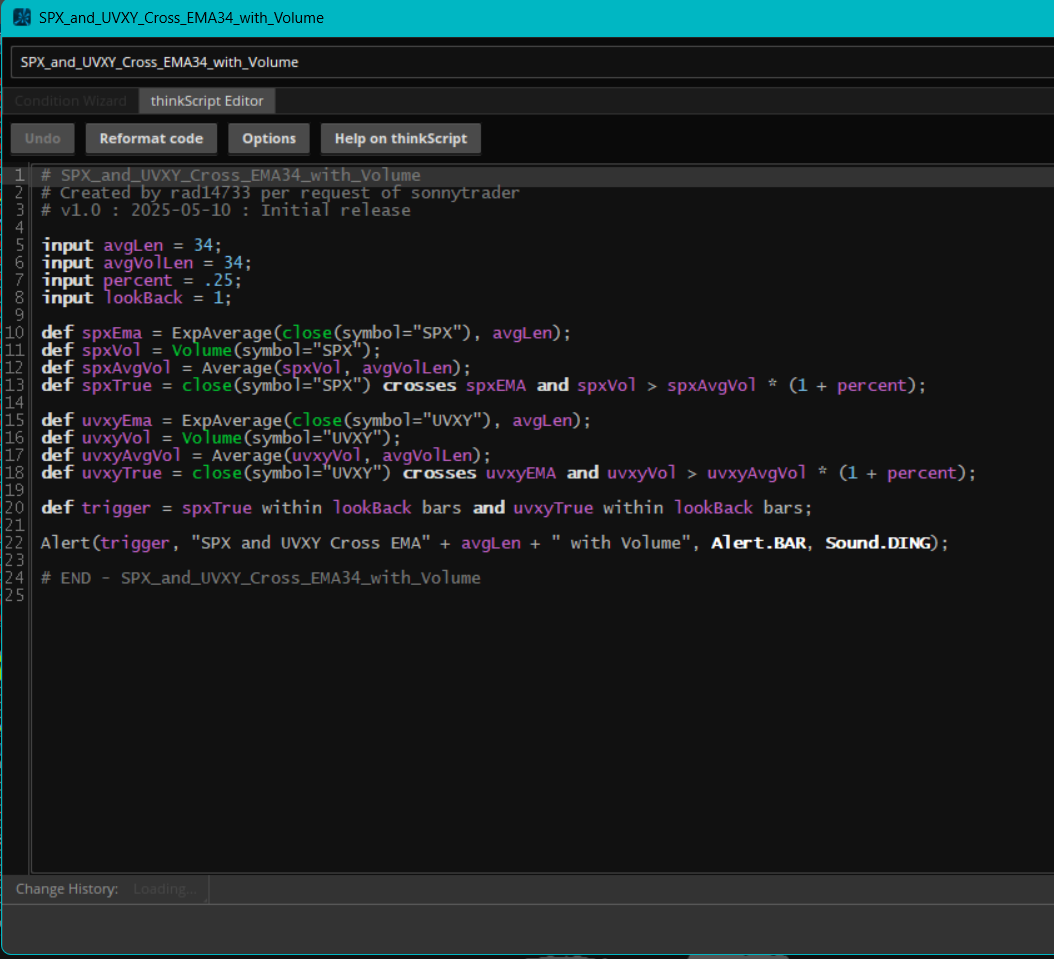Click the 'Loading...' change history text
The height and width of the screenshot is (959, 1054).
point(165,889)
